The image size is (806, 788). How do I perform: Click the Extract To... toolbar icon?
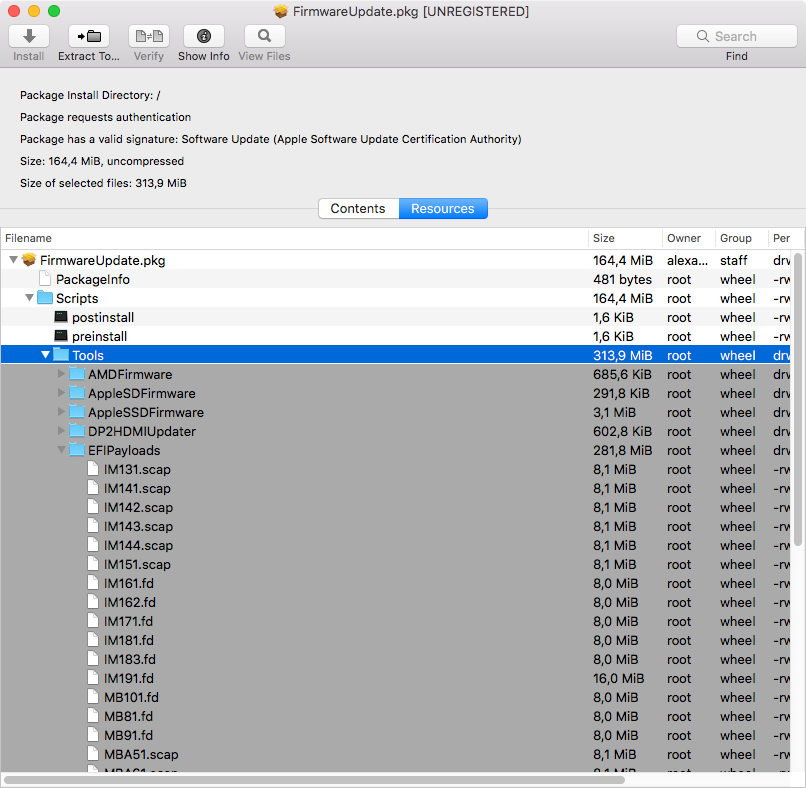pos(89,36)
